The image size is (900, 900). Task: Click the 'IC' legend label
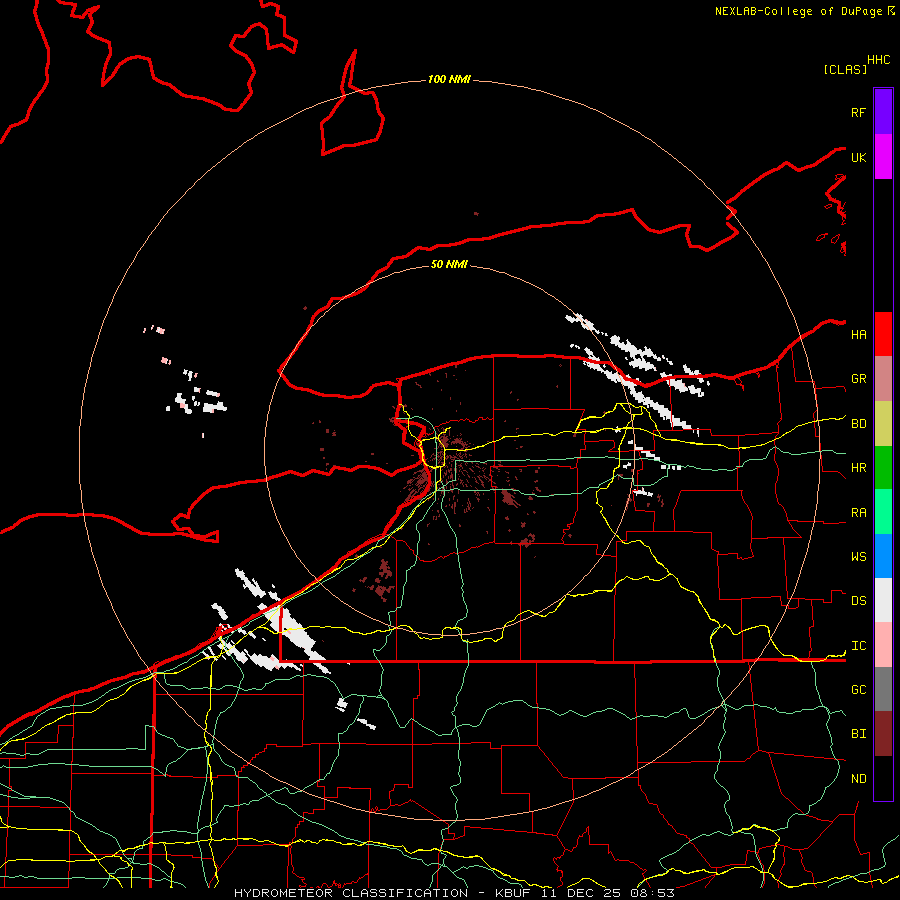pyautogui.click(x=858, y=646)
